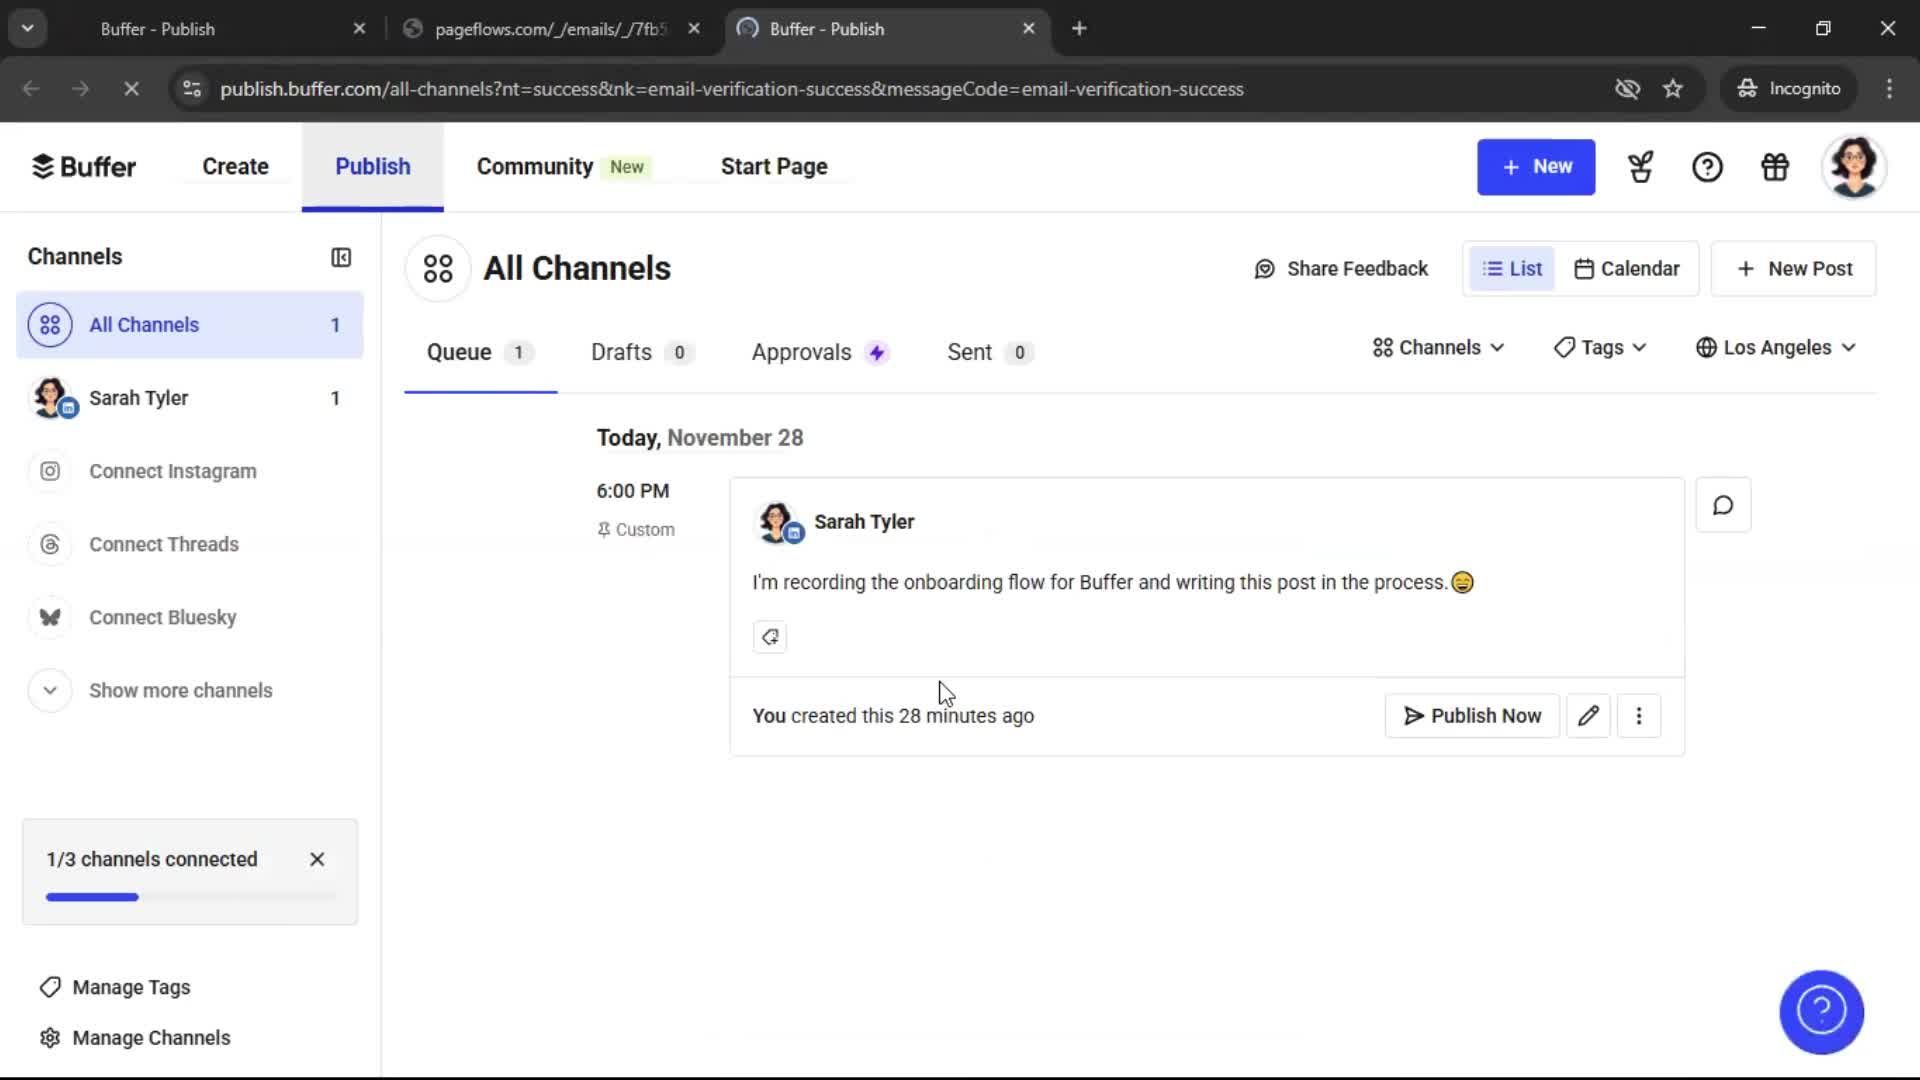
Task: Open the three-dot menu on the post
Action: pyautogui.click(x=1639, y=715)
